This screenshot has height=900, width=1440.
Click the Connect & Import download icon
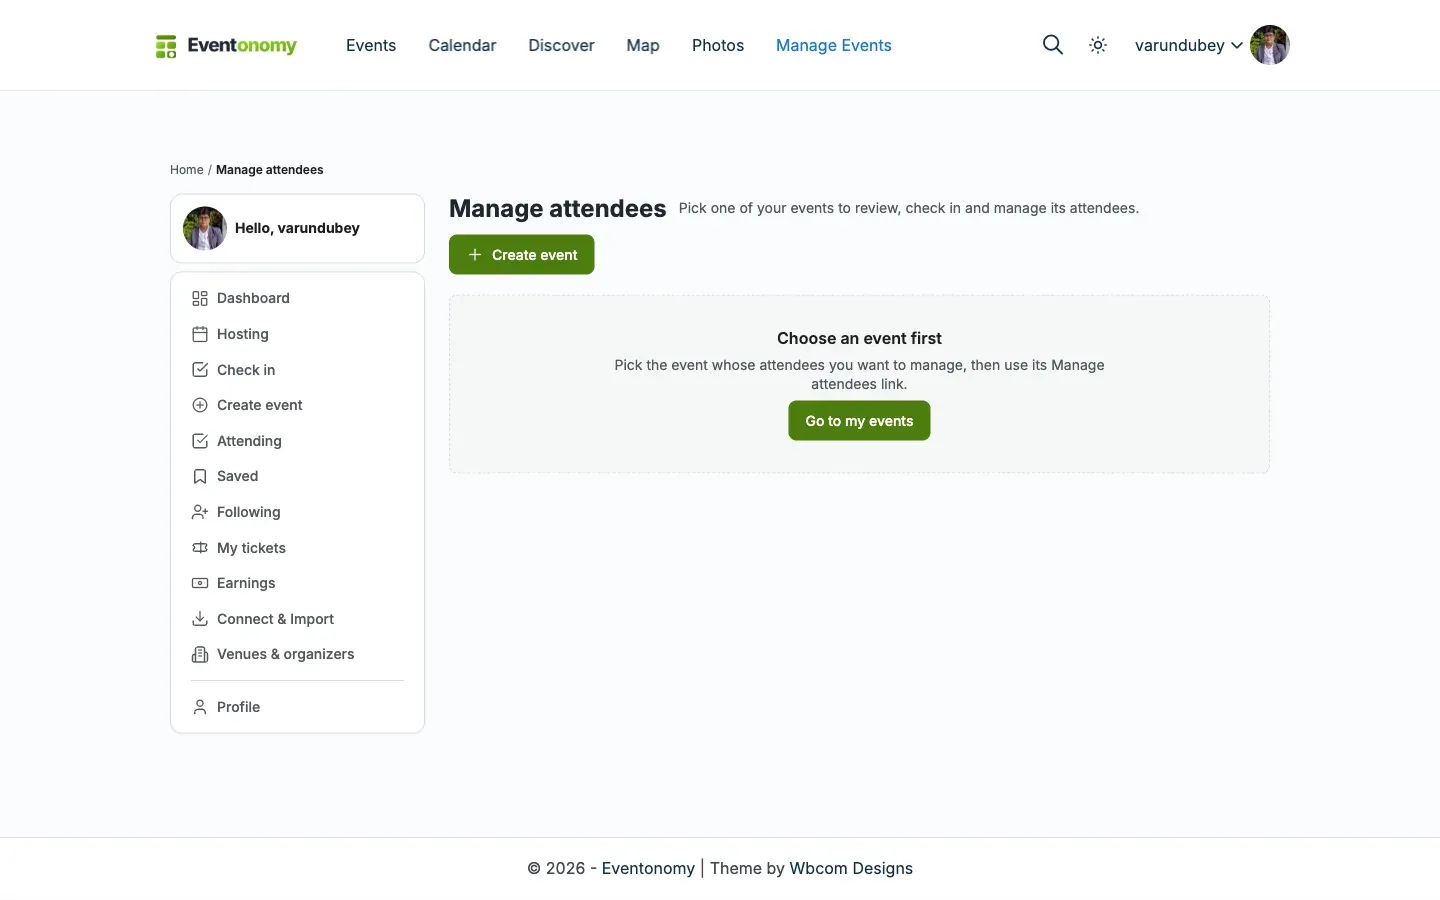tap(200, 619)
